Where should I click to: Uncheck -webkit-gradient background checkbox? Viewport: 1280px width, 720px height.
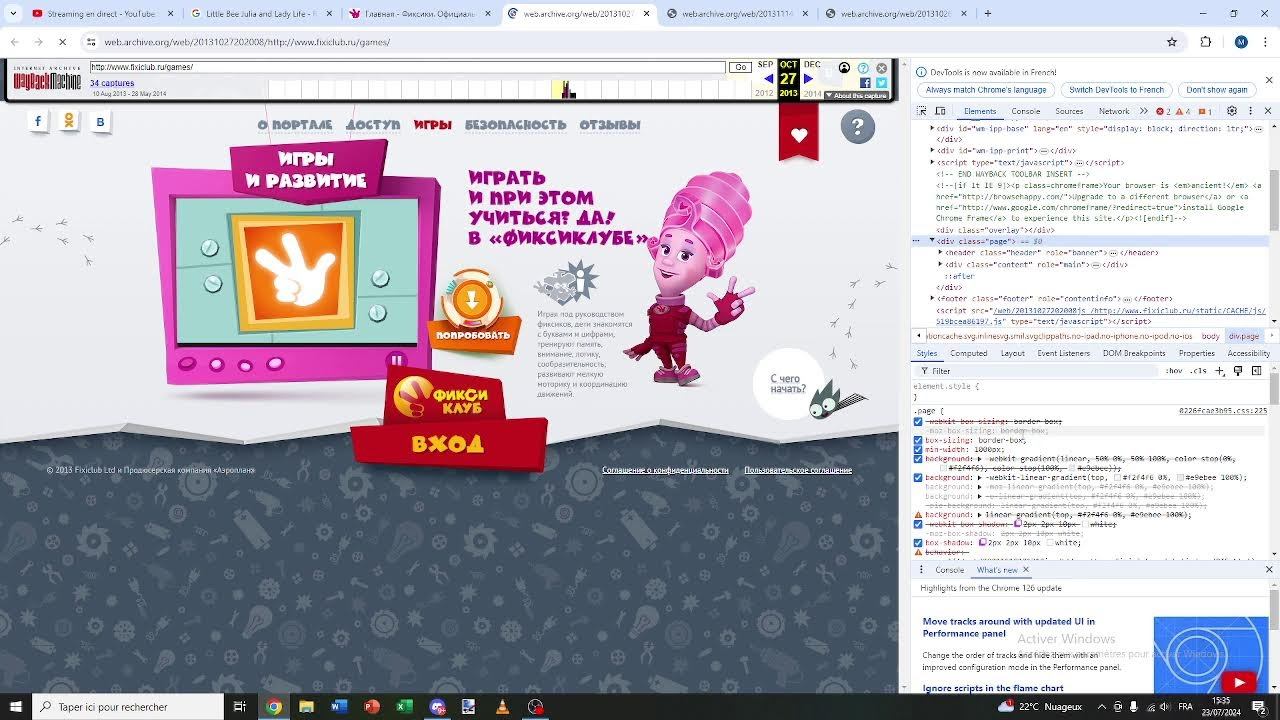(918, 459)
